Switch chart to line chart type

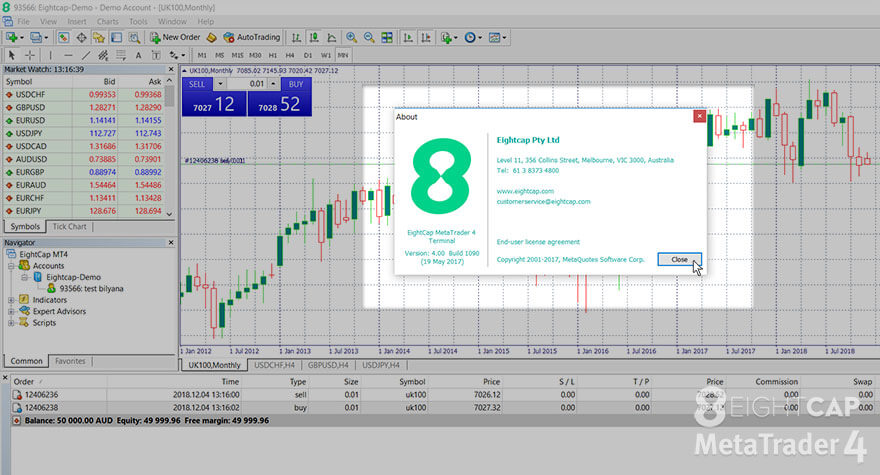[x=332, y=38]
